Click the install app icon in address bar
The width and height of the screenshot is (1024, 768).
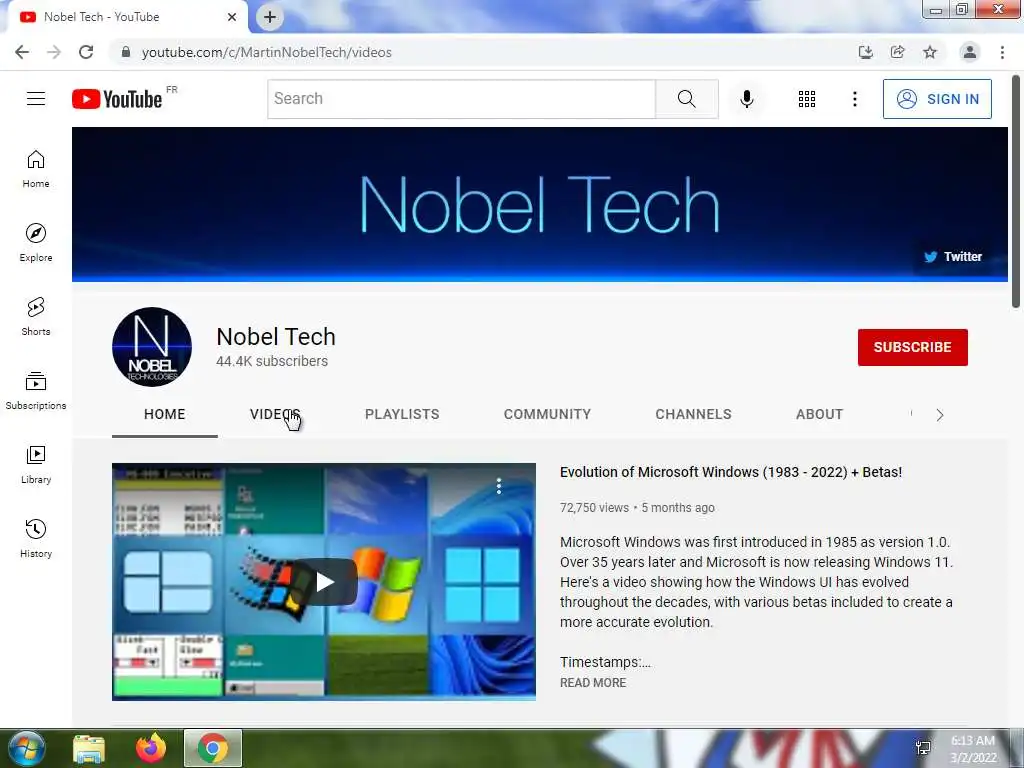pos(865,52)
